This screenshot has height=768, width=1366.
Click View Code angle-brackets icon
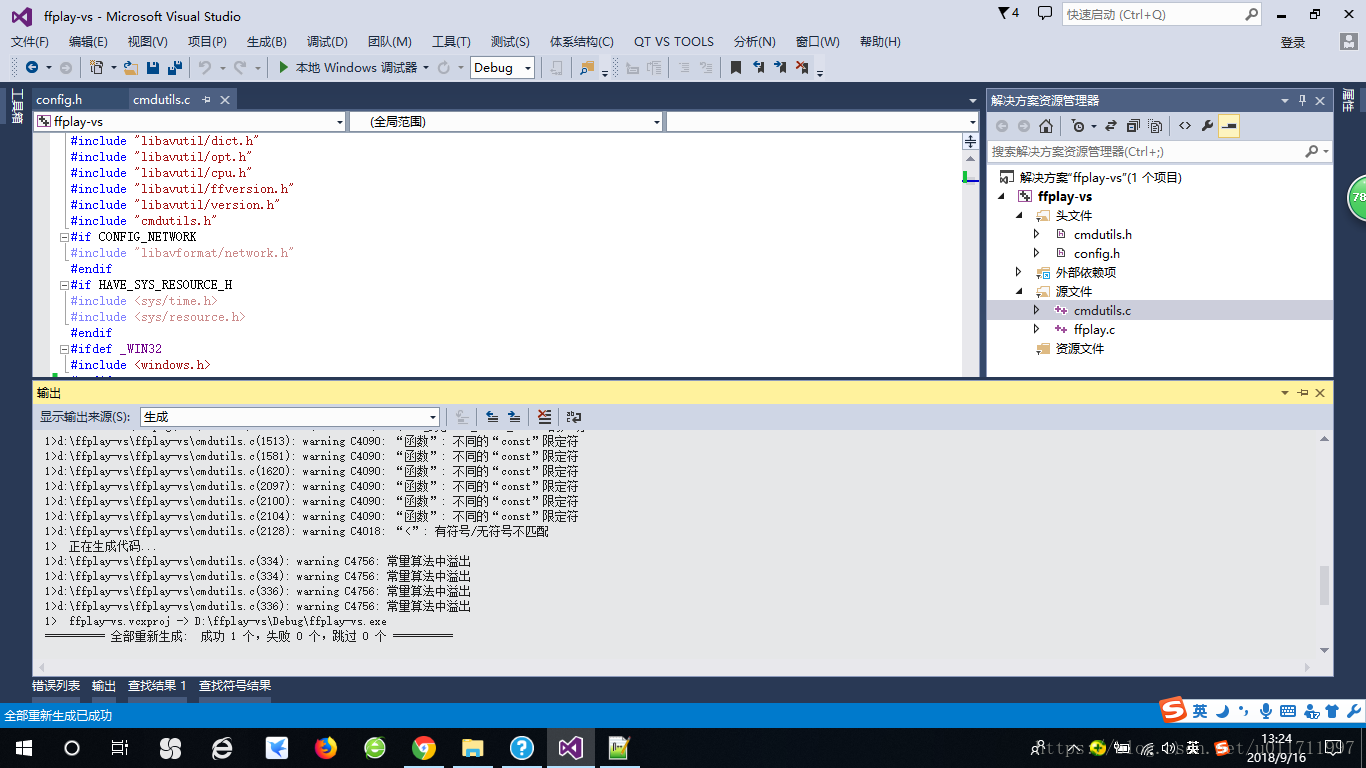[1184, 126]
